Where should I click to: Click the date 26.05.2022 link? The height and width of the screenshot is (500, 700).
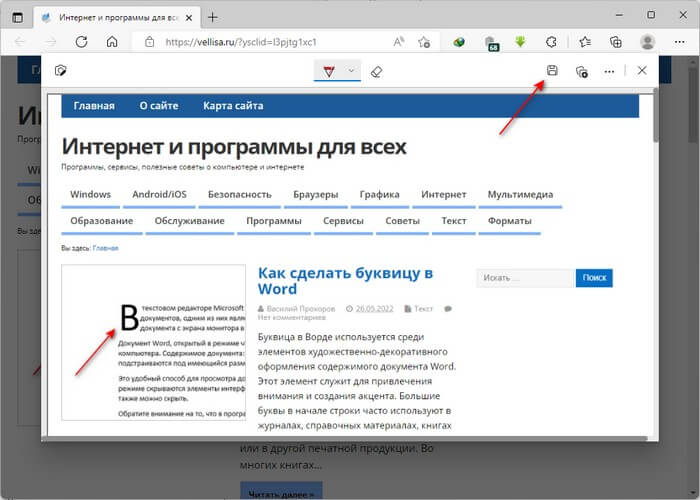pos(374,308)
